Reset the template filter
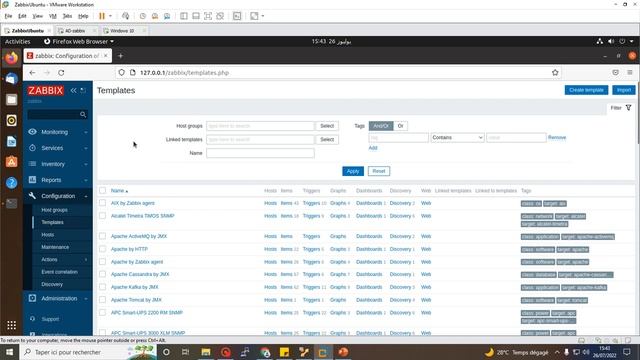Image resolution: width=640 pixels, height=360 pixels. click(x=379, y=171)
